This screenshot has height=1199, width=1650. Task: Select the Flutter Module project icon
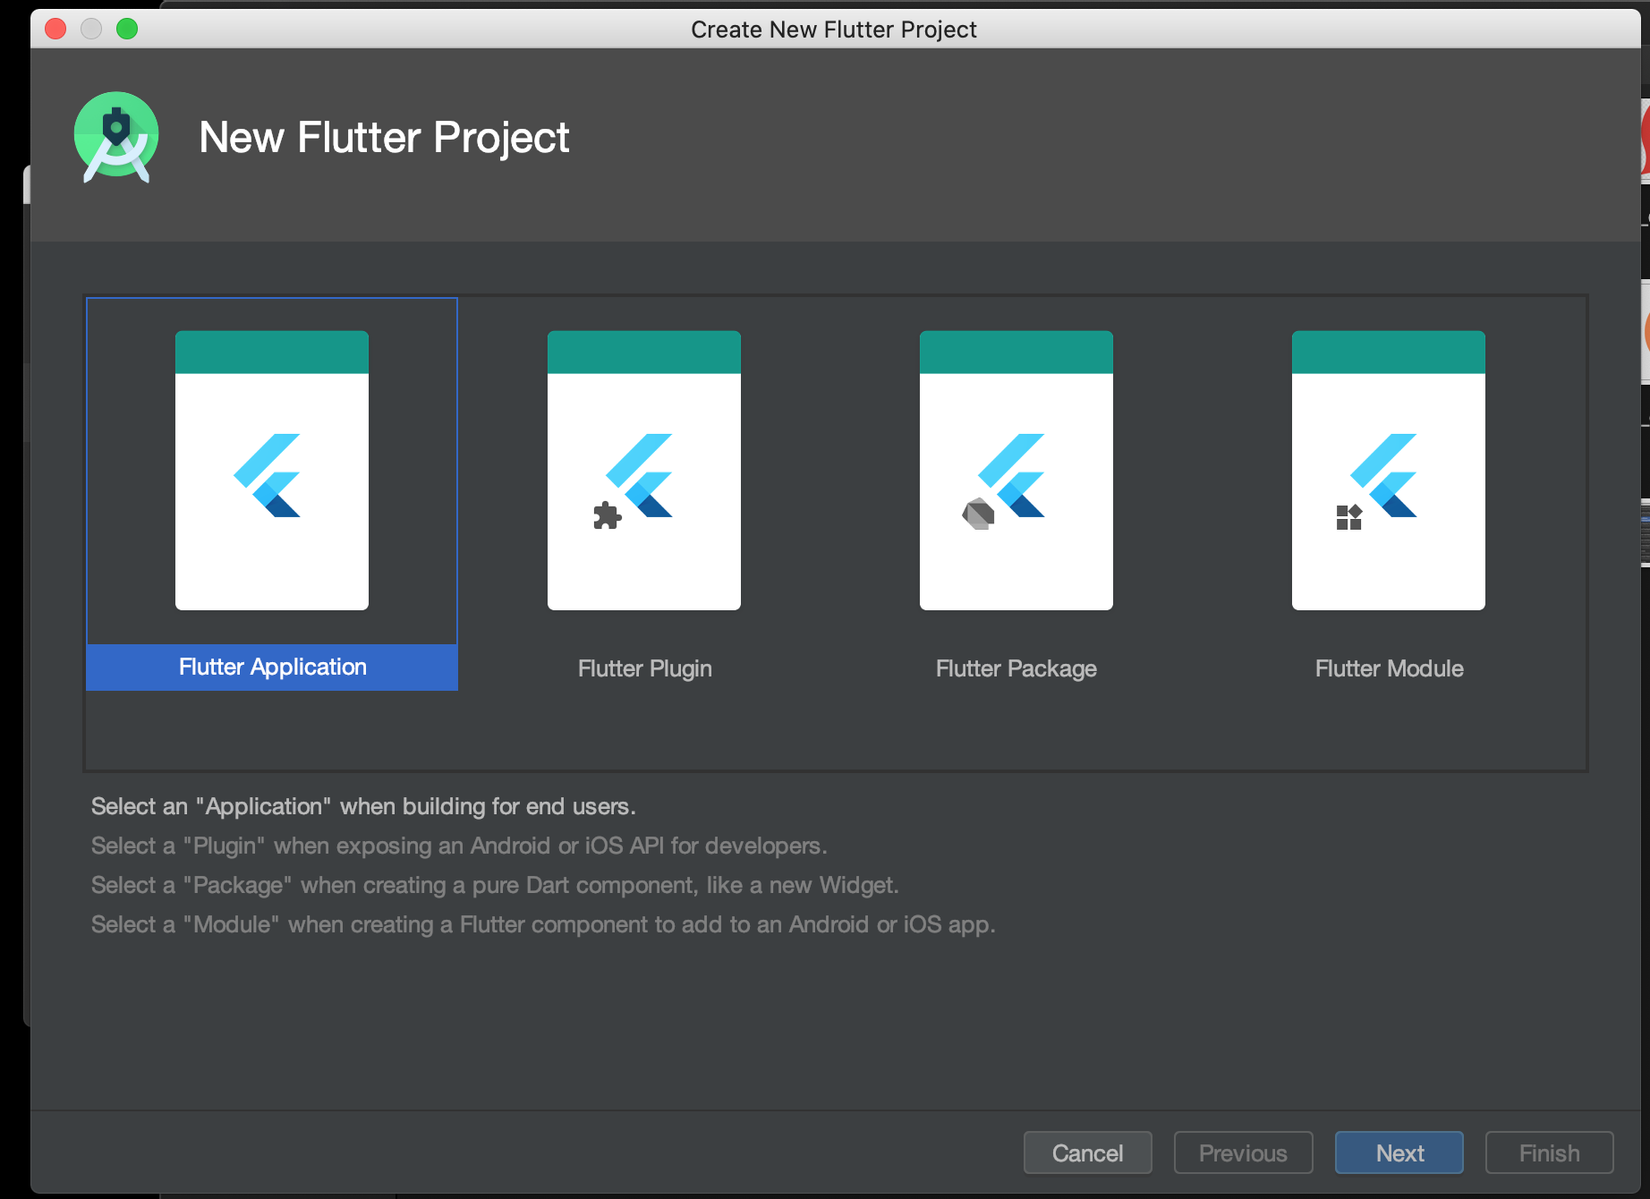tap(1388, 470)
